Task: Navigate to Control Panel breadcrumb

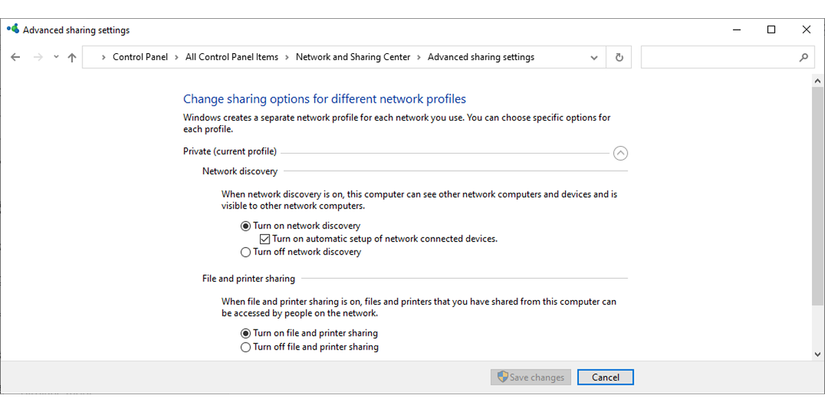Action: 140,58
